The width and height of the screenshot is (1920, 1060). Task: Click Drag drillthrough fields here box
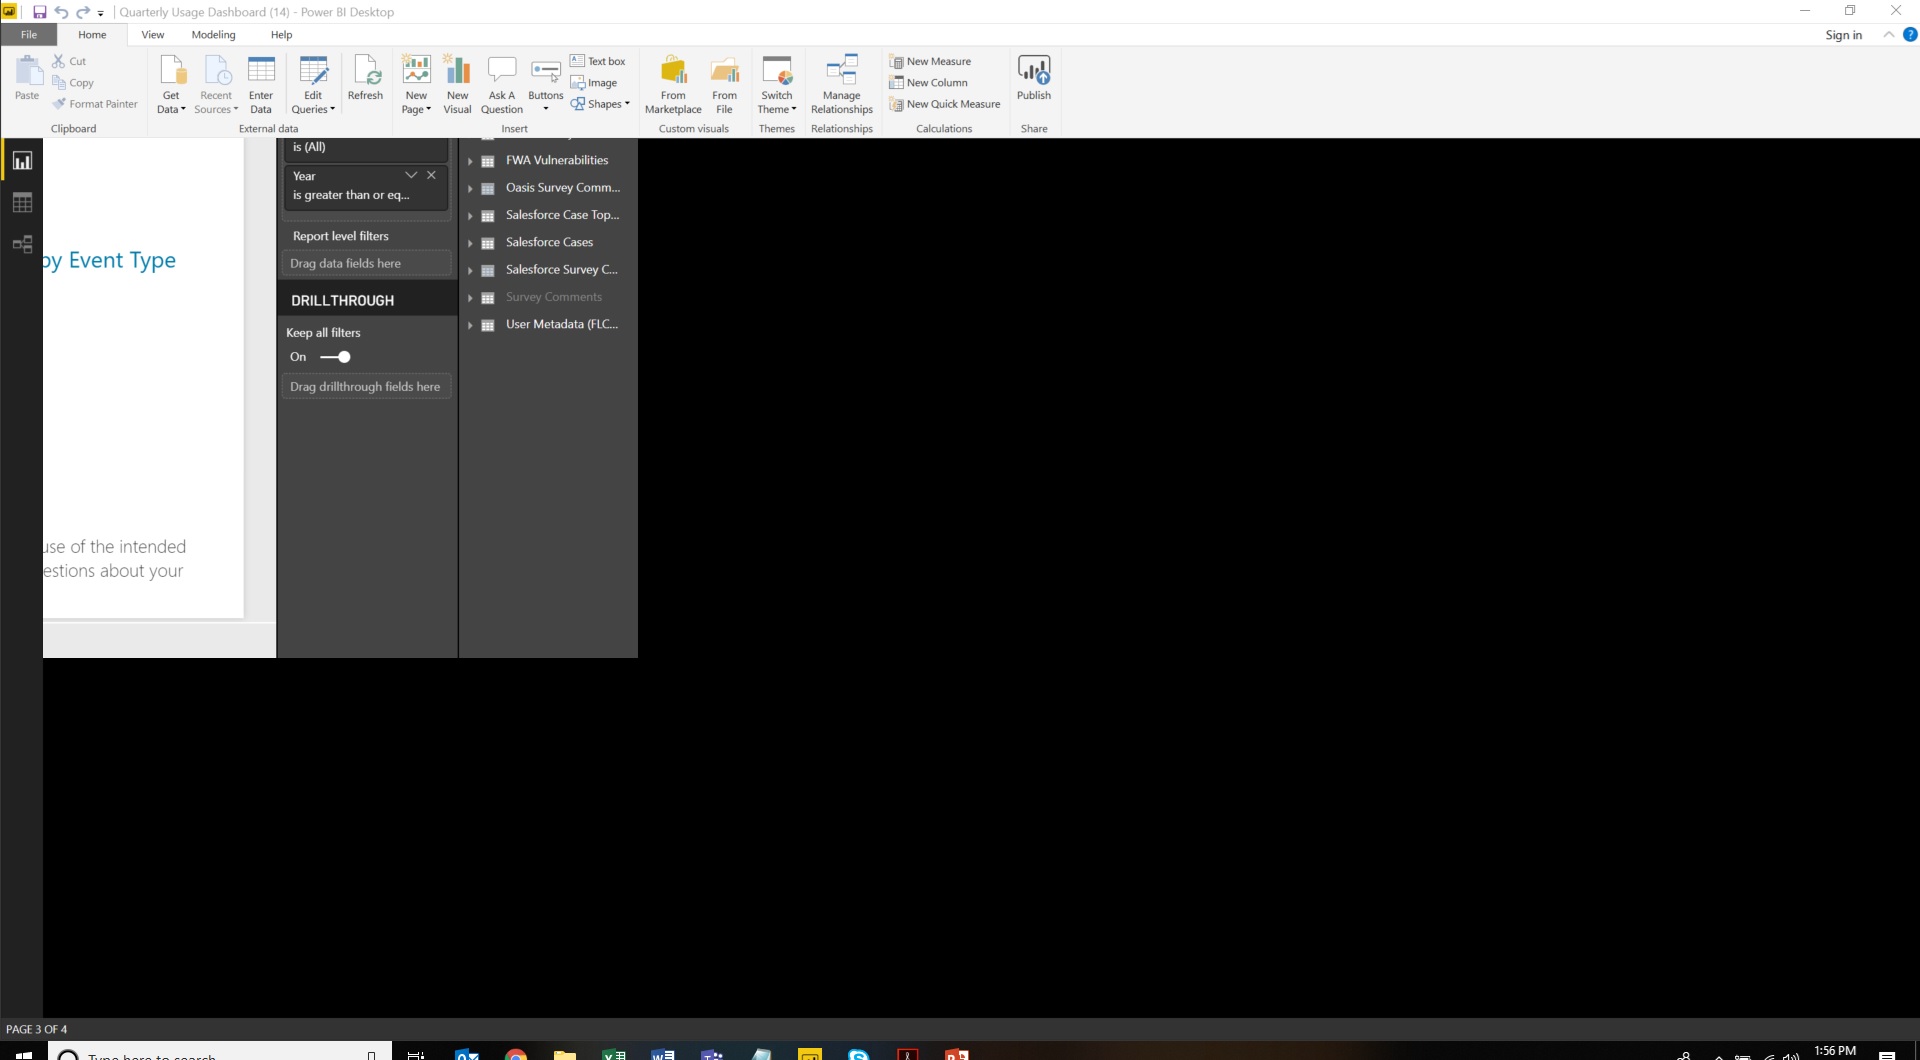point(366,387)
